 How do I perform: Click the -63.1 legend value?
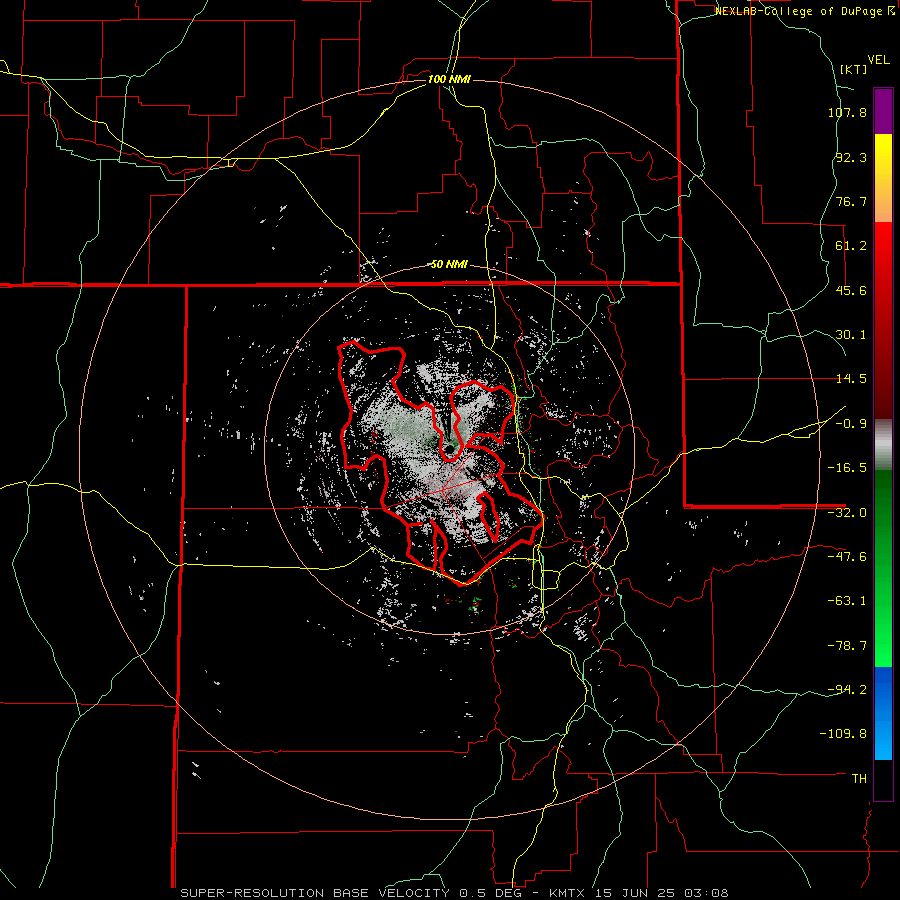[847, 601]
